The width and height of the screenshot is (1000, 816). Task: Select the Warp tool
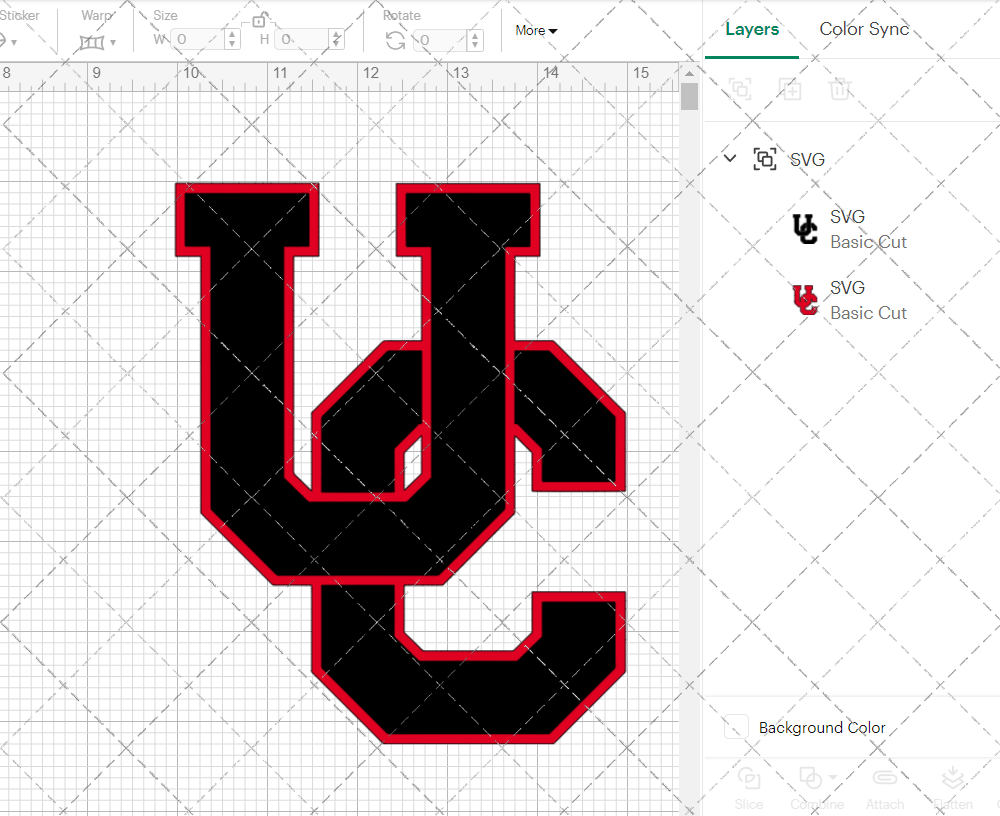pyautogui.click(x=94, y=40)
